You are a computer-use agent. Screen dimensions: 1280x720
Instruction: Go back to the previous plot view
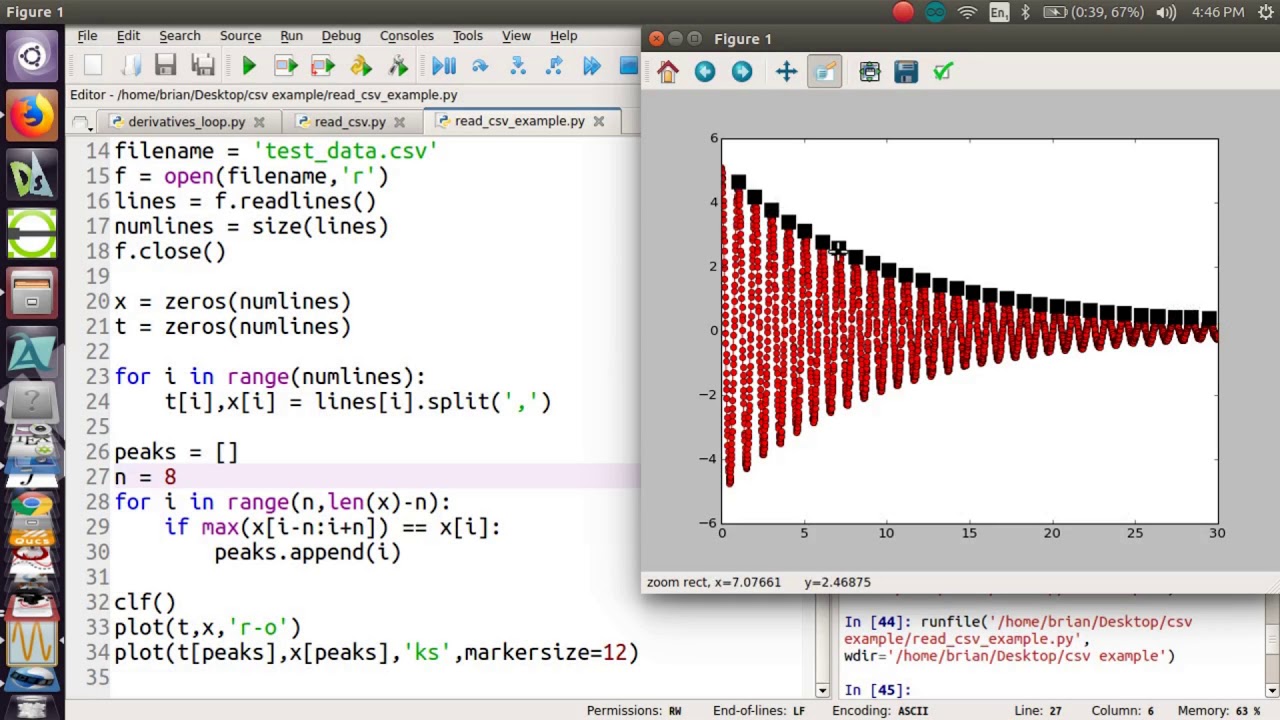pyautogui.click(x=705, y=71)
